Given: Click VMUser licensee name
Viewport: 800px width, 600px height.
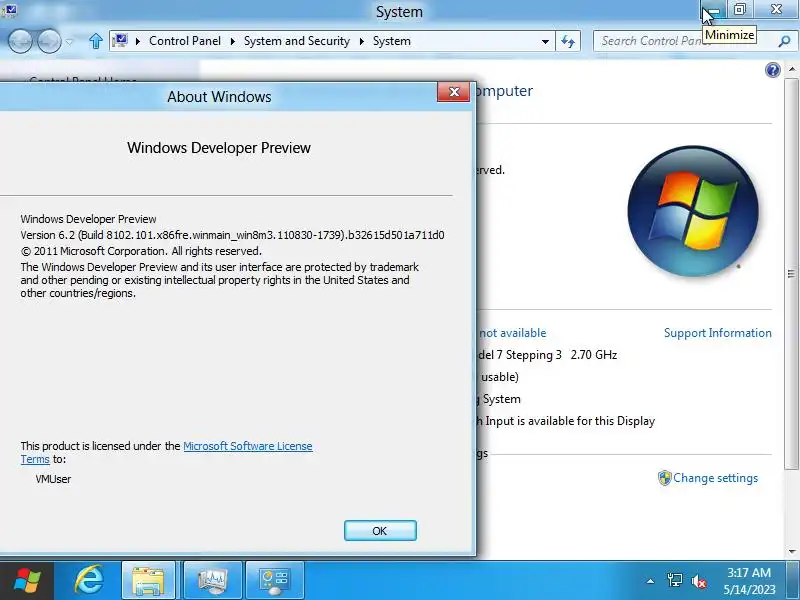Looking at the screenshot, I should (54, 479).
